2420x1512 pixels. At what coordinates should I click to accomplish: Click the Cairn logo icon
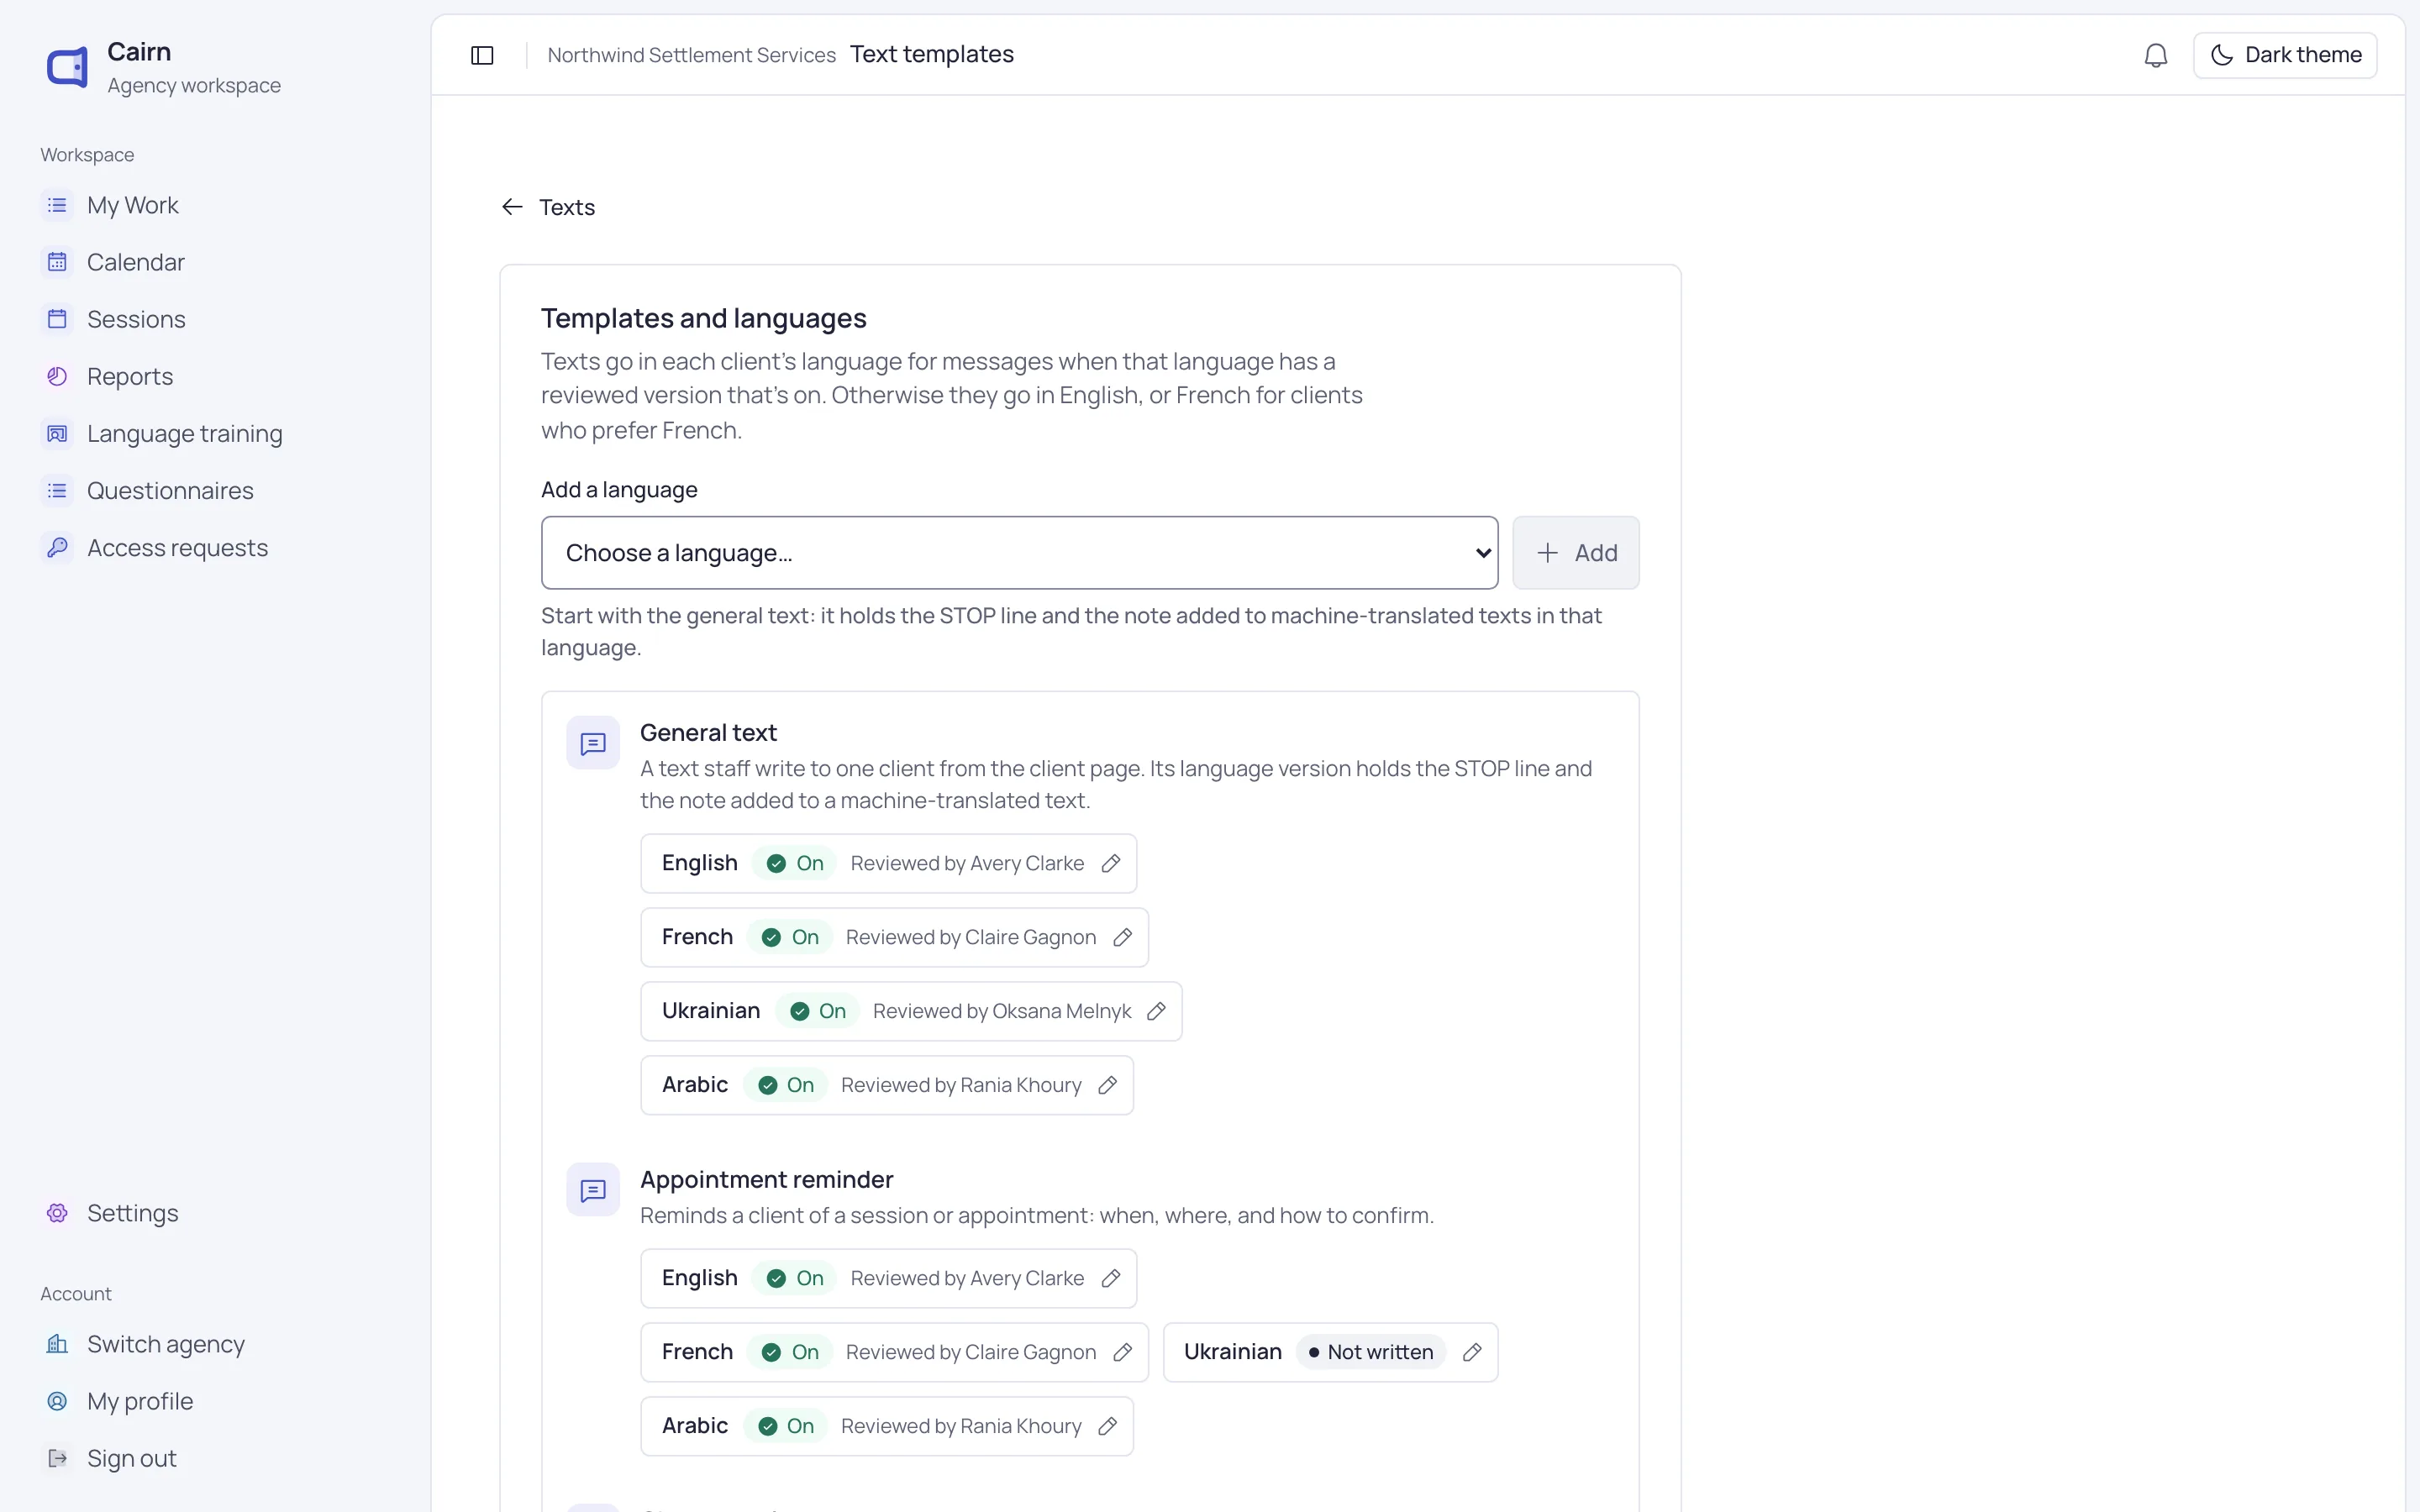click(x=67, y=68)
